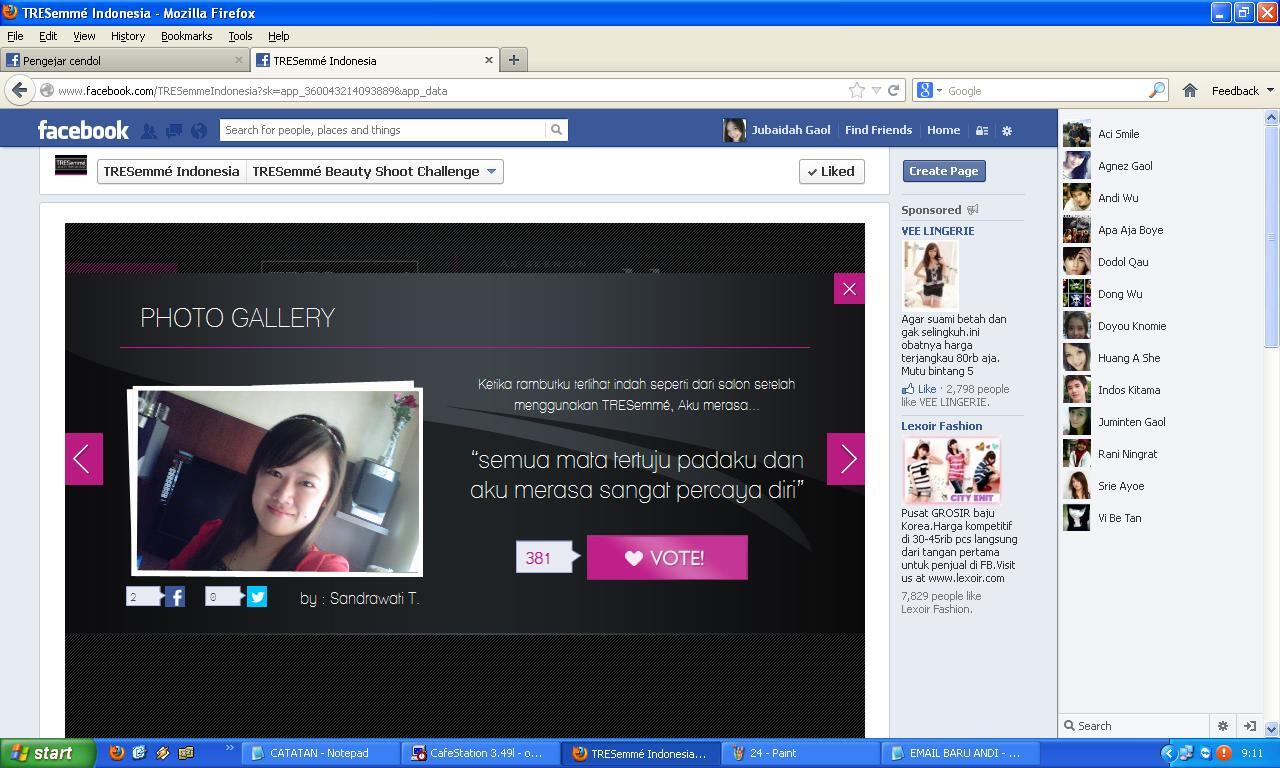Click Facebook search for people field
Screen dimensions: 1280x768
[383, 130]
